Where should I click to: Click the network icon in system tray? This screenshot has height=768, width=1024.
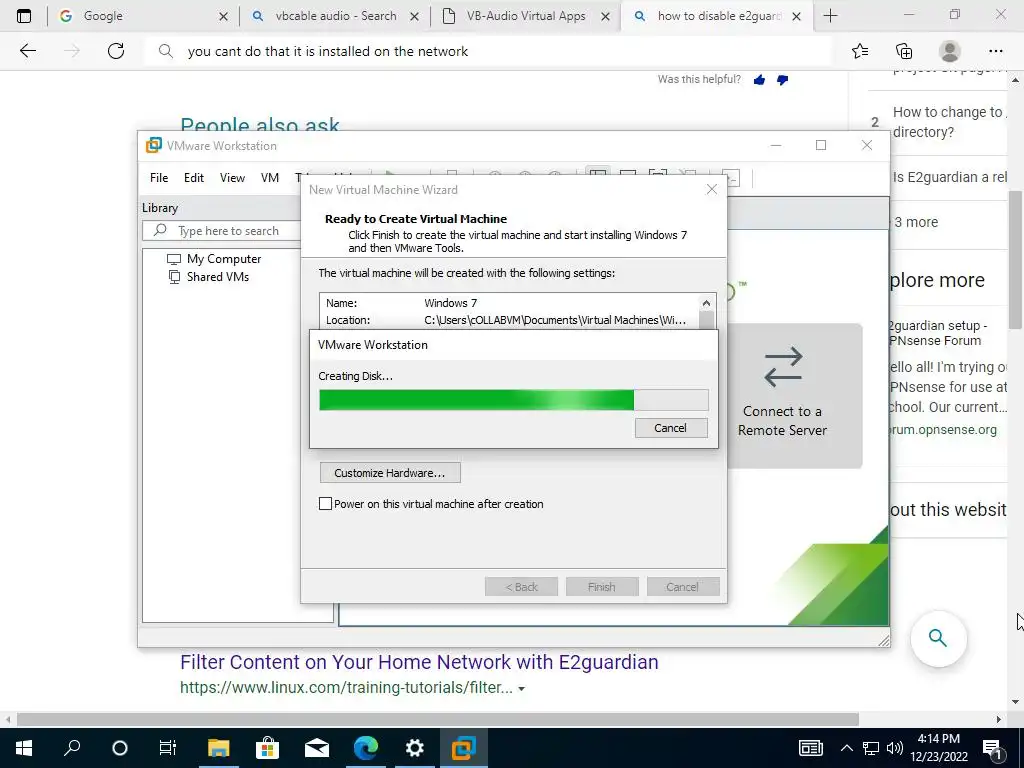[x=871, y=748]
